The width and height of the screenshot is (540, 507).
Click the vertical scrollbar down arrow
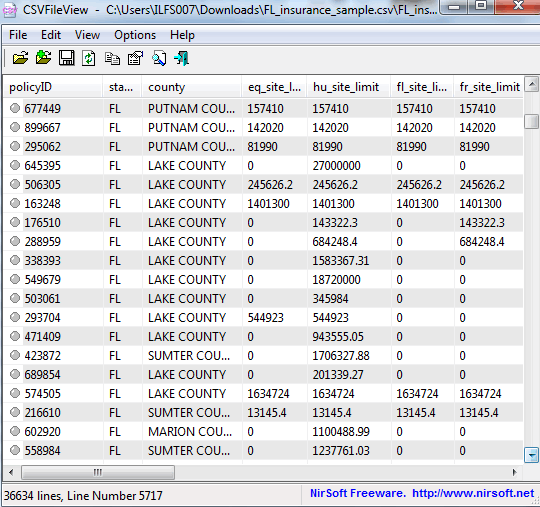tap(531, 455)
